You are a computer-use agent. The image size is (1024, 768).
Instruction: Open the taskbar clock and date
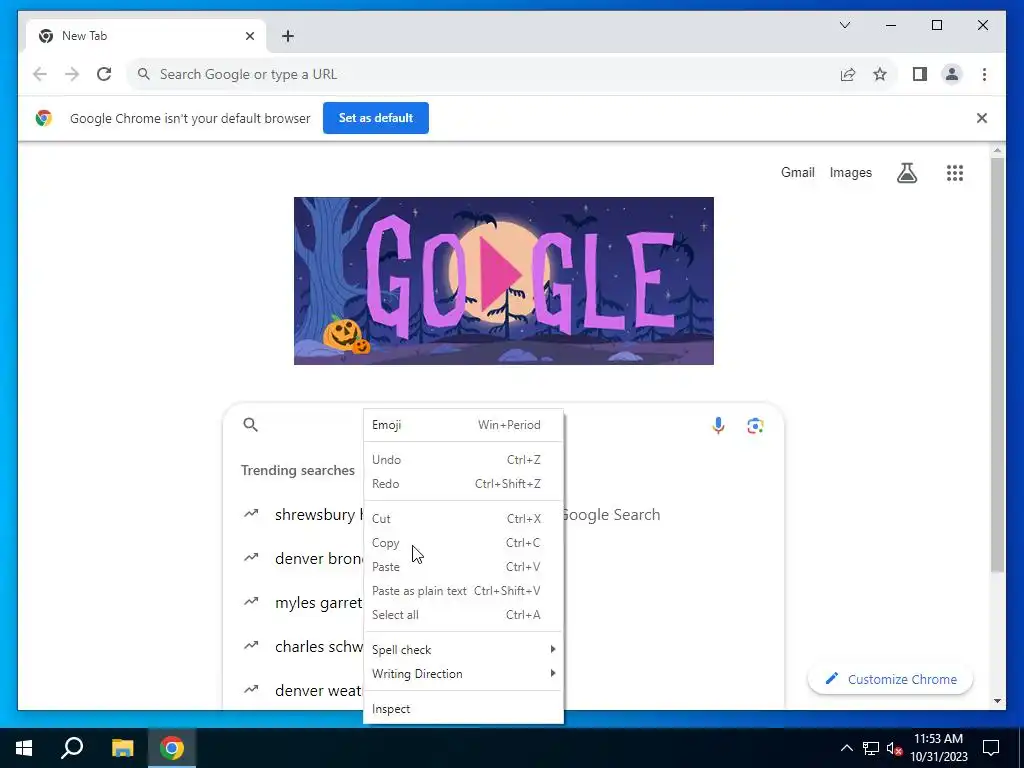click(x=939, y=748)
